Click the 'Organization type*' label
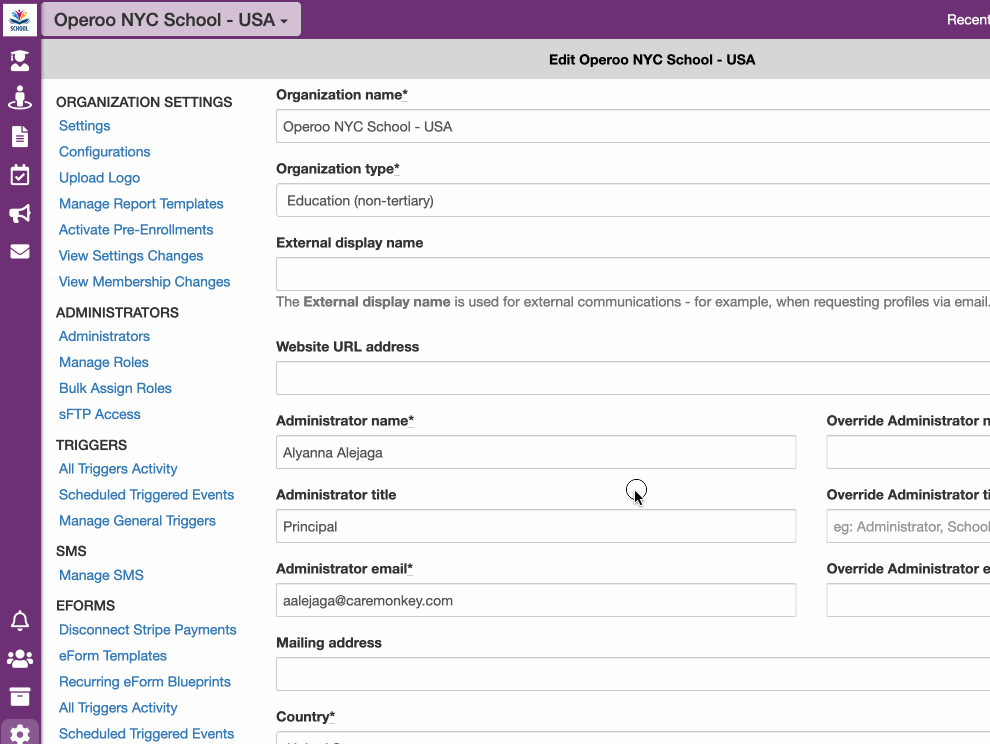Image resolution: width=990 pixels, height=744 pixels. [x=338, y=169]
